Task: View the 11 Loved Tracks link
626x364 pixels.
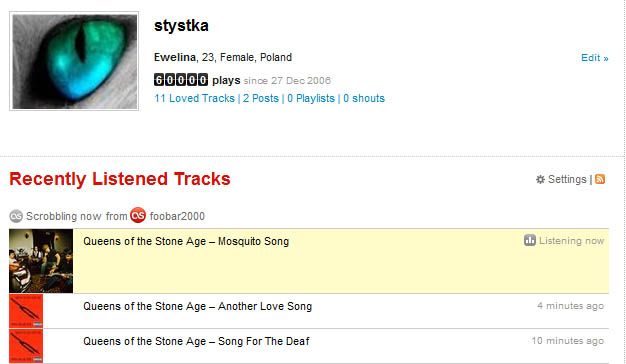Action: (x=194, y=98)
